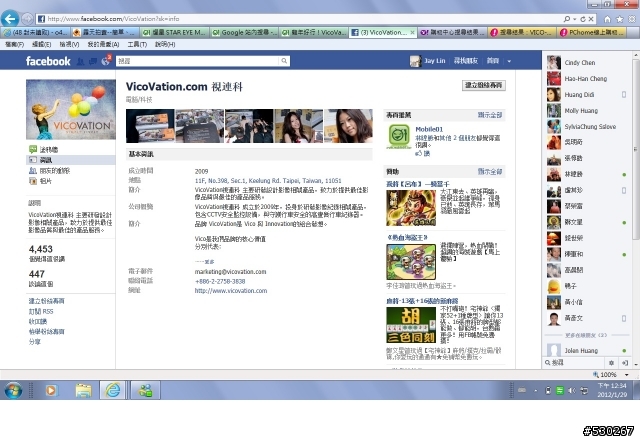
Task: Open the Help (H) browser menu
Action: click(165, 44)
